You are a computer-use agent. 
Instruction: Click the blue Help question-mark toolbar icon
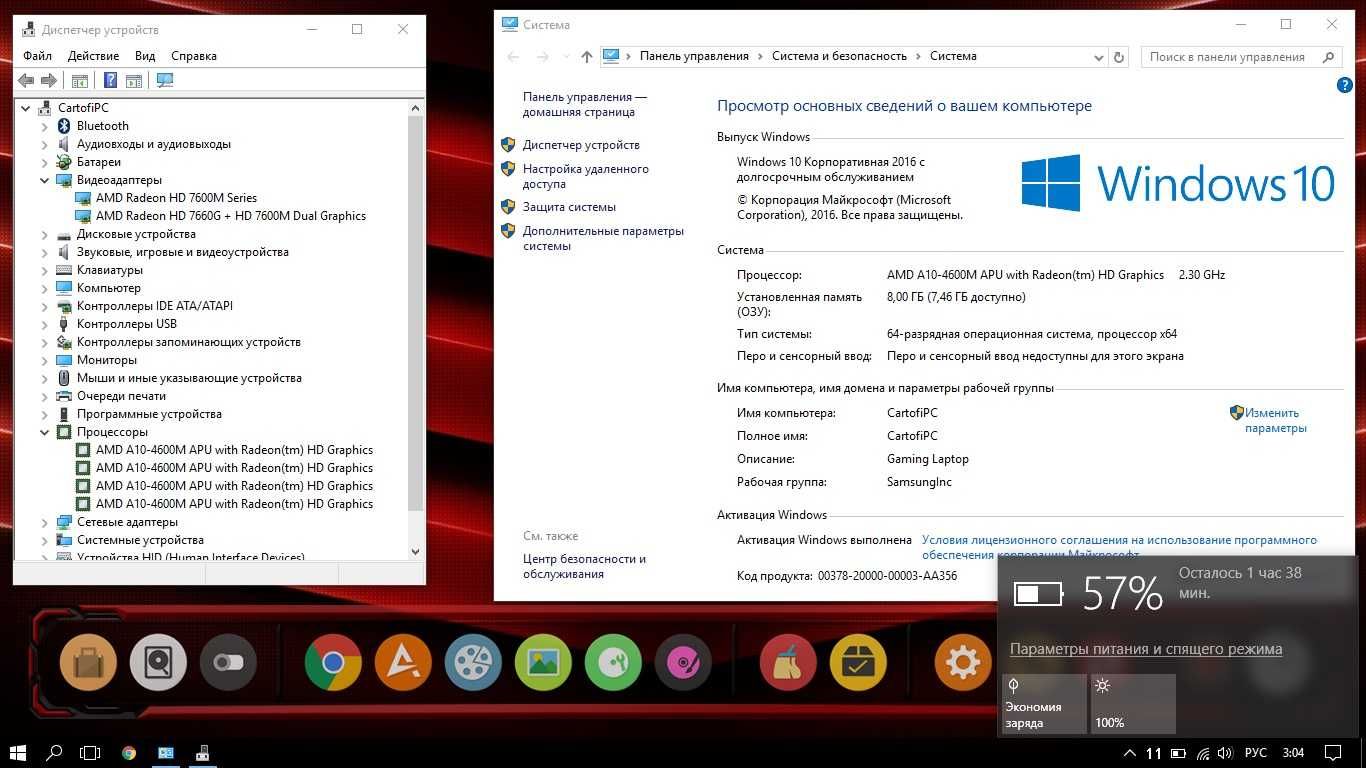tap(110, 80)
